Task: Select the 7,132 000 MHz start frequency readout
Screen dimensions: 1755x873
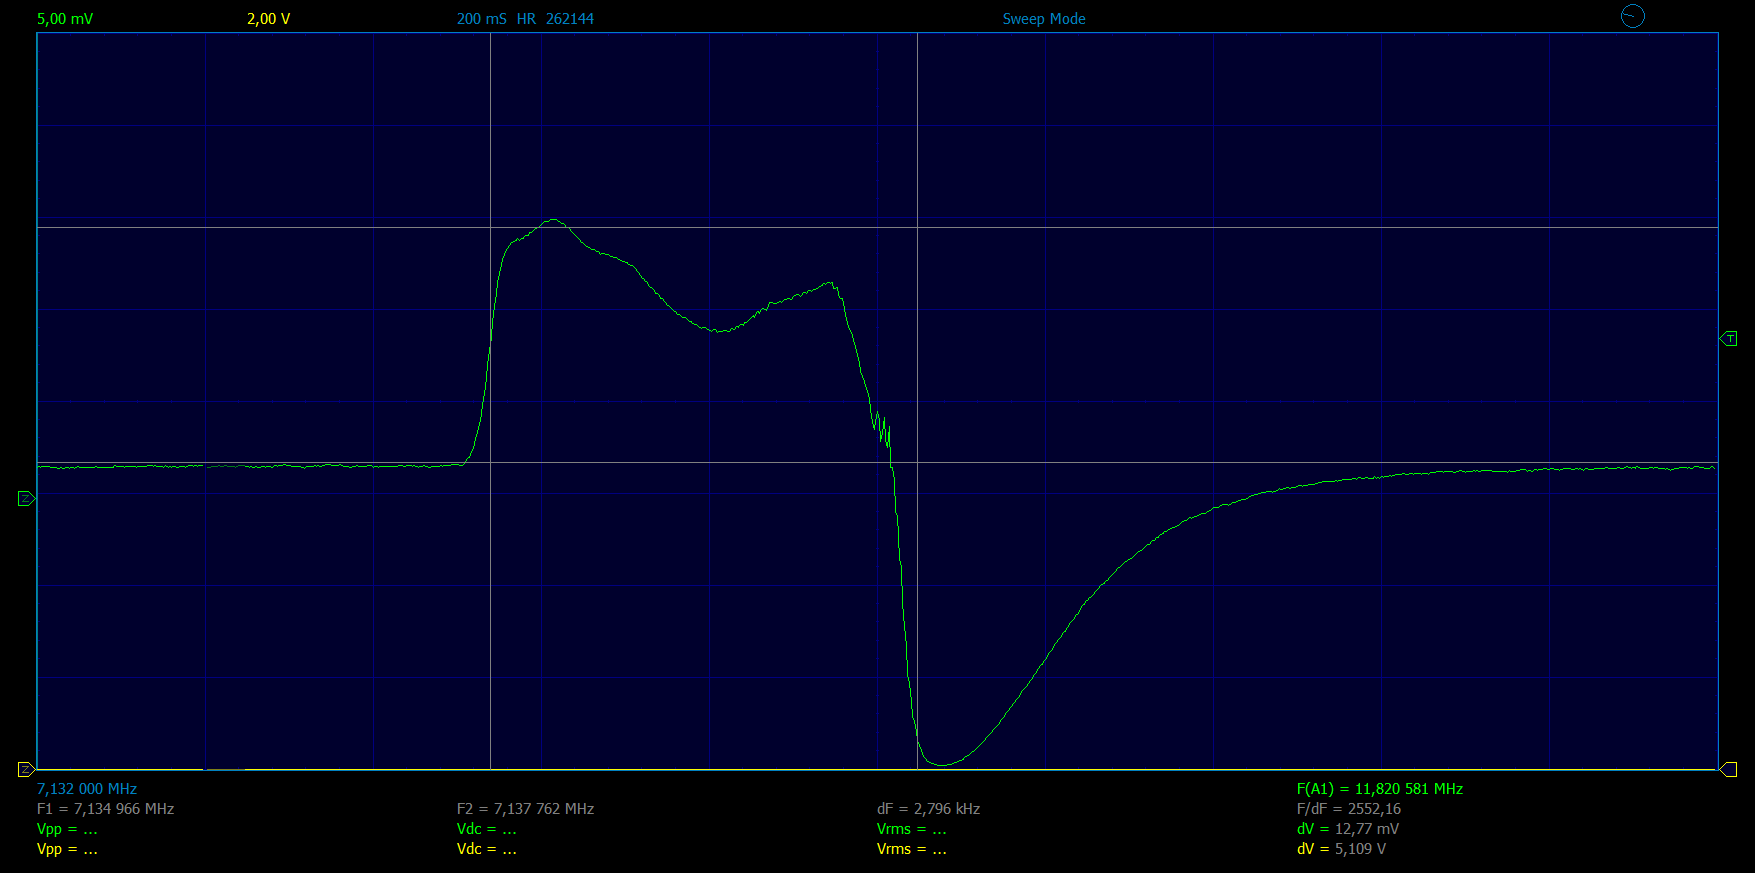Action: [87, 789]
